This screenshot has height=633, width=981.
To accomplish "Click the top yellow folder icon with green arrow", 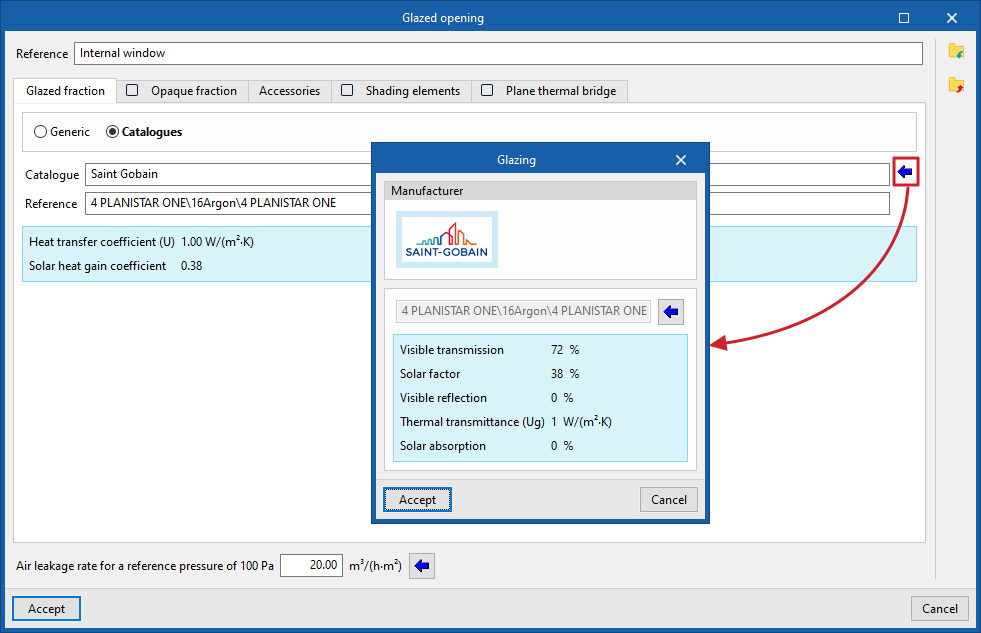I will (956, 51).
